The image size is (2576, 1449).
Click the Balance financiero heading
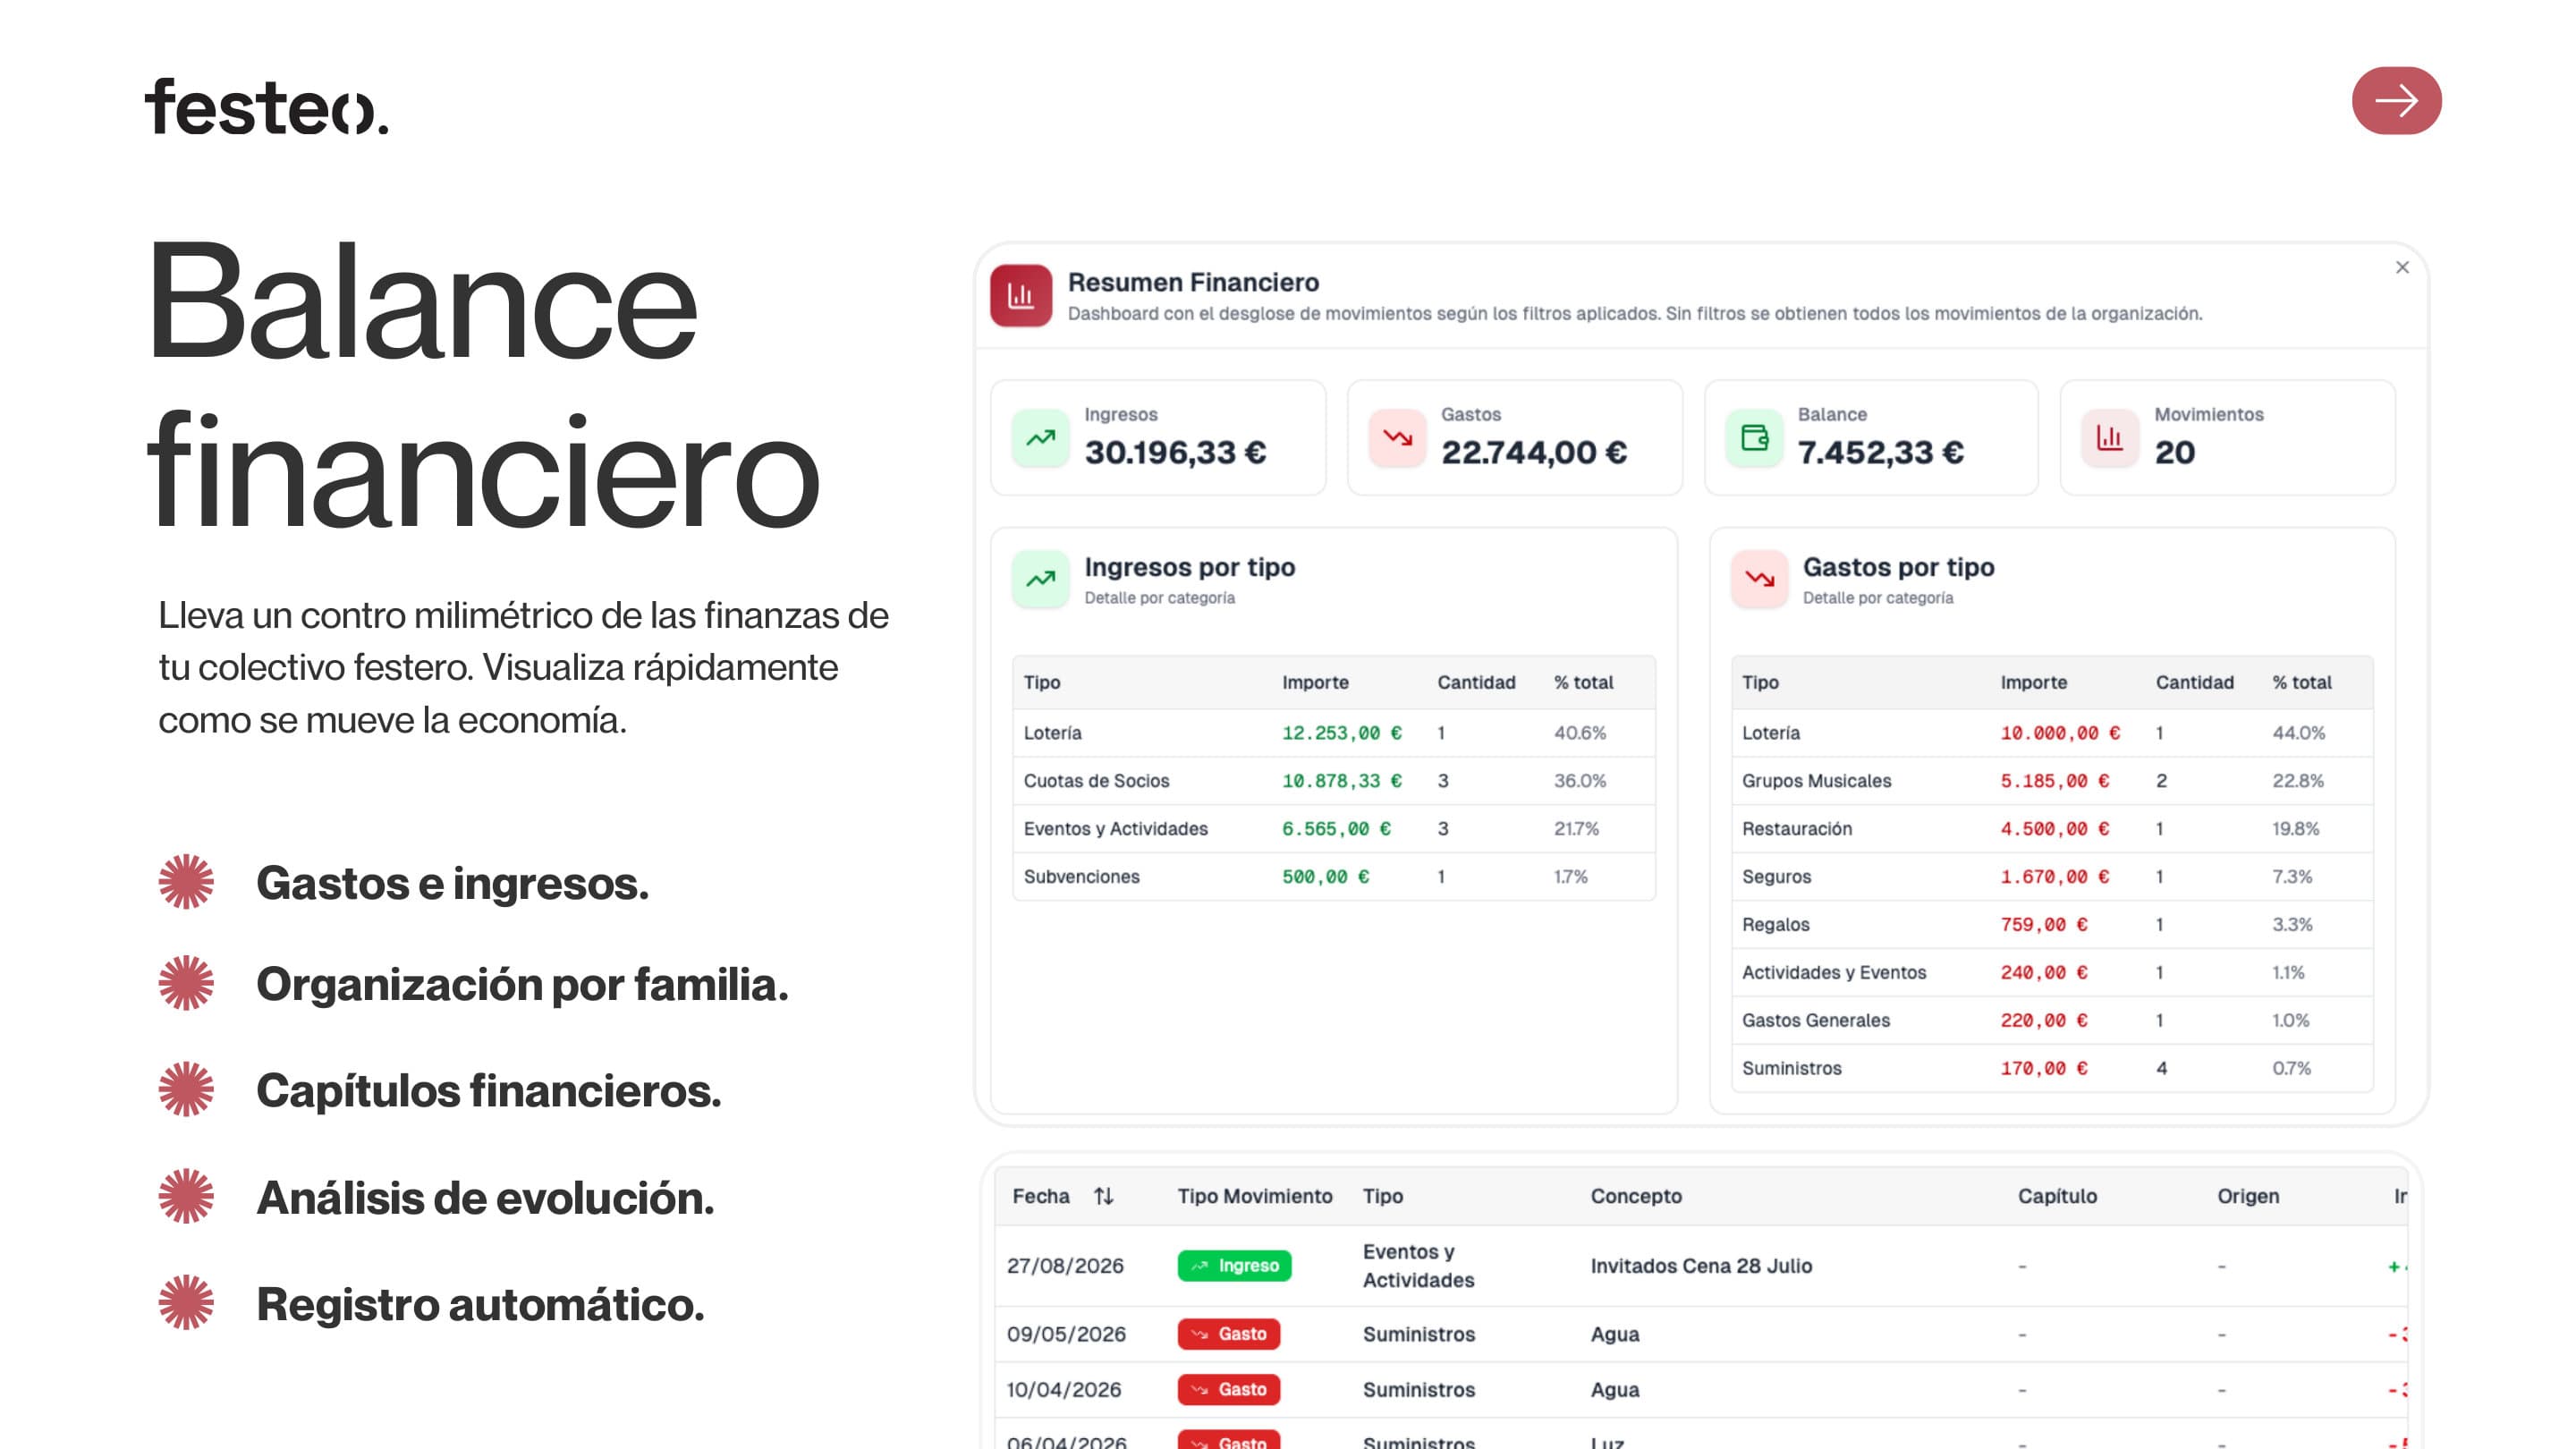click(484, 385)
